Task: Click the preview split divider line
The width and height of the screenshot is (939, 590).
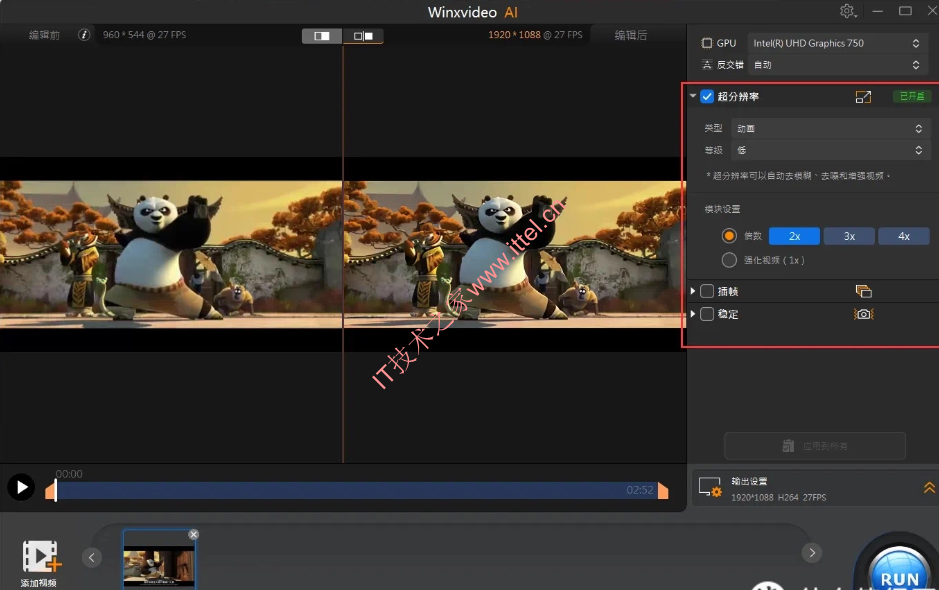Action: coord(343,255)
